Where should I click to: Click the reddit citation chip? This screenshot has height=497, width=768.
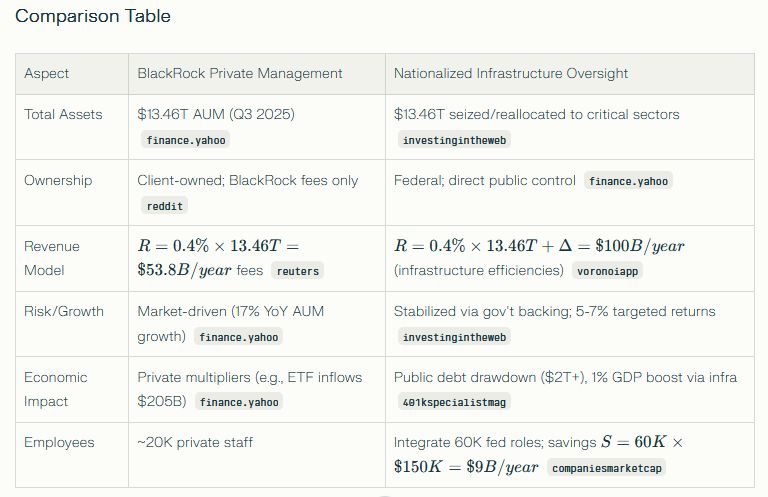[165, 206]
